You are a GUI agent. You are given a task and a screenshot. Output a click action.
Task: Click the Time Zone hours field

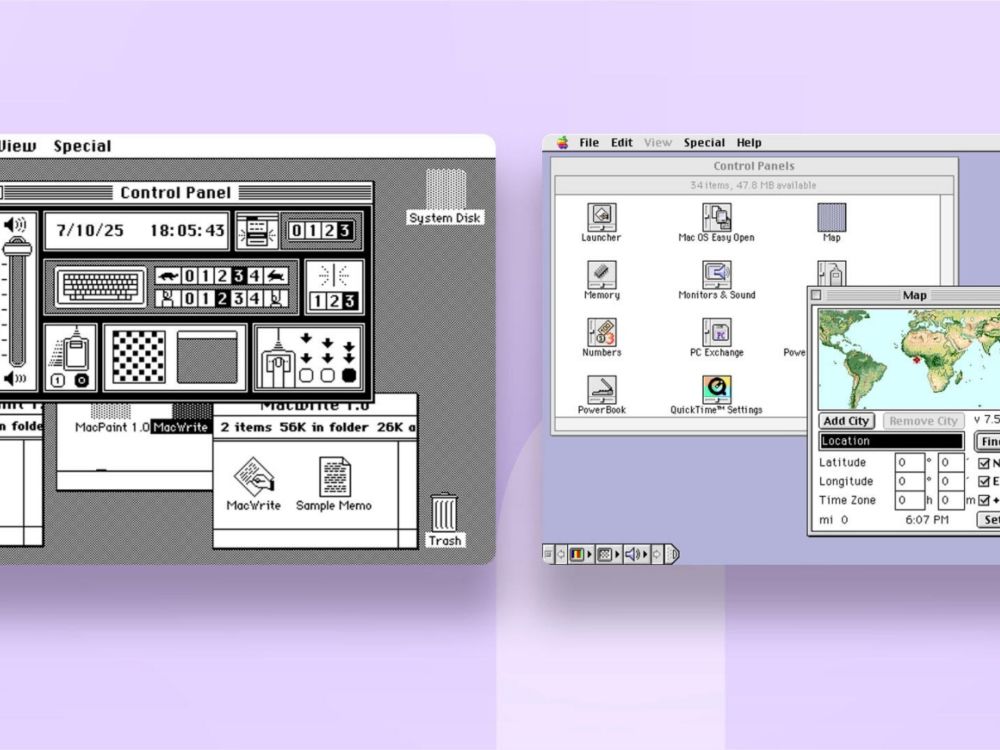(909, 501)
